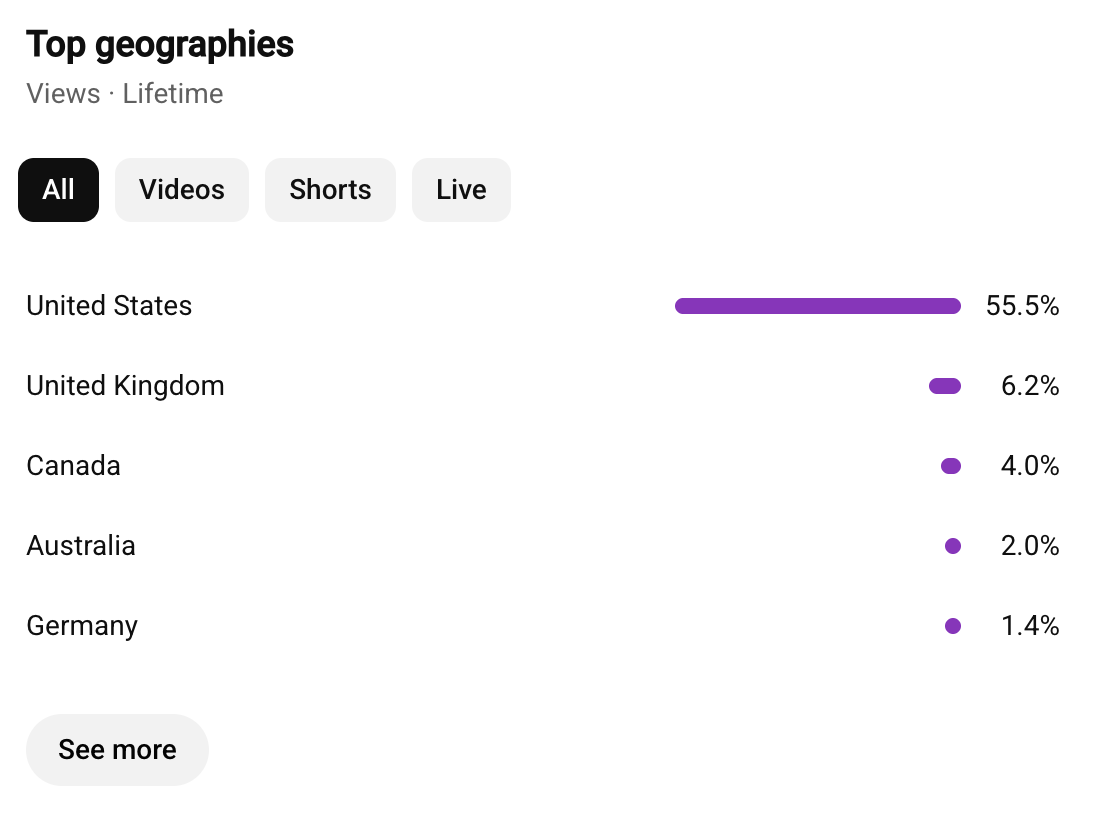Click the Germany purple dot indicator
Screen dimensions: 1112x820
point(953,626)
